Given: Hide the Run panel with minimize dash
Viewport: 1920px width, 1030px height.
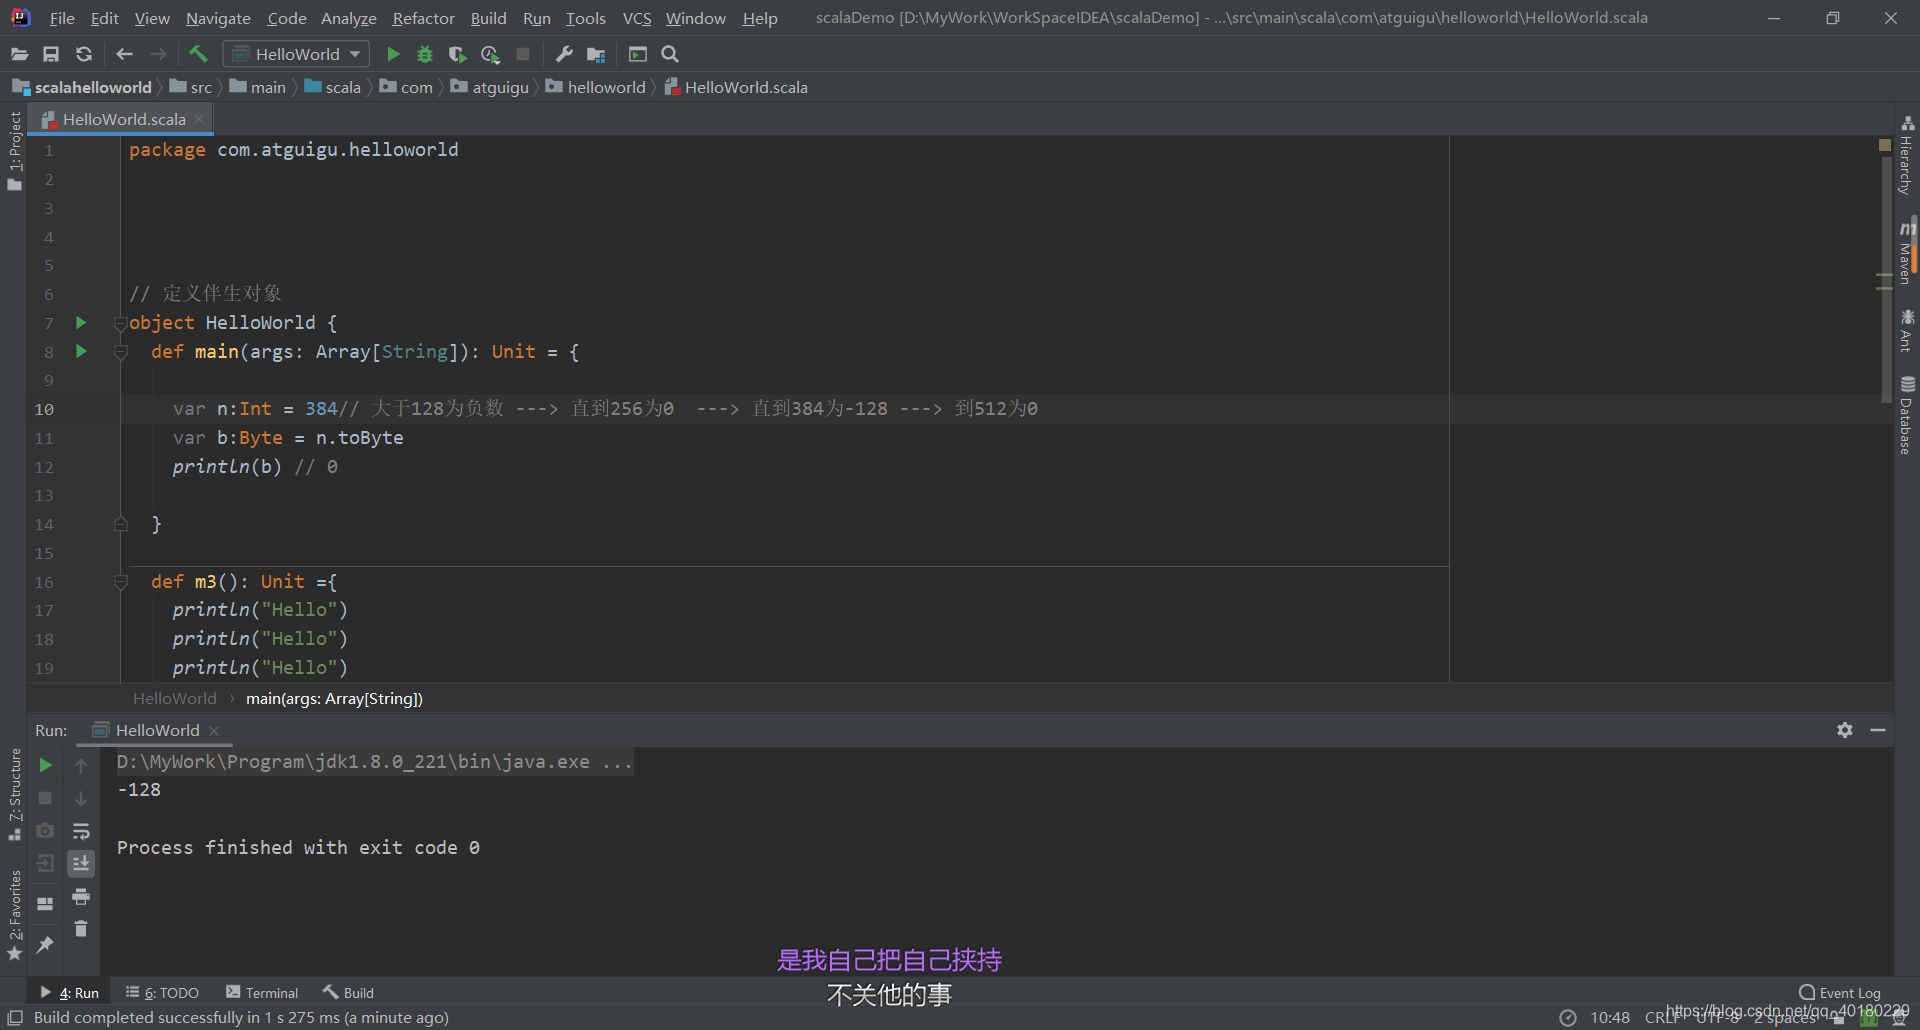Looking at the screenshot, I should (x=1878, y=730).
